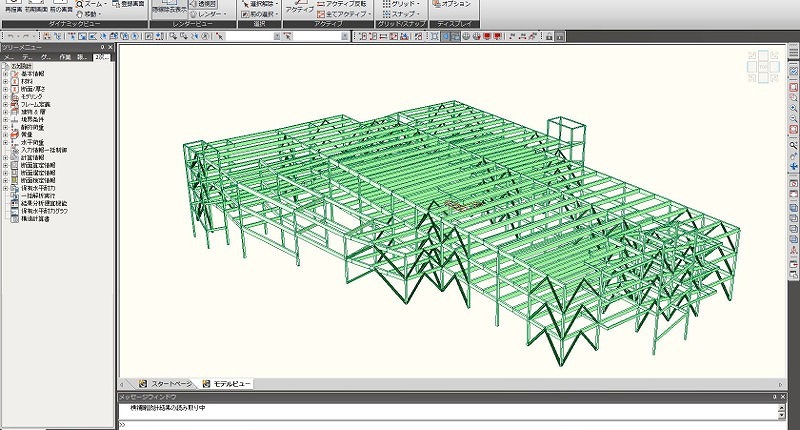
Task: Switch to the スタートページ tab
Action: click(x=168, y=384)
